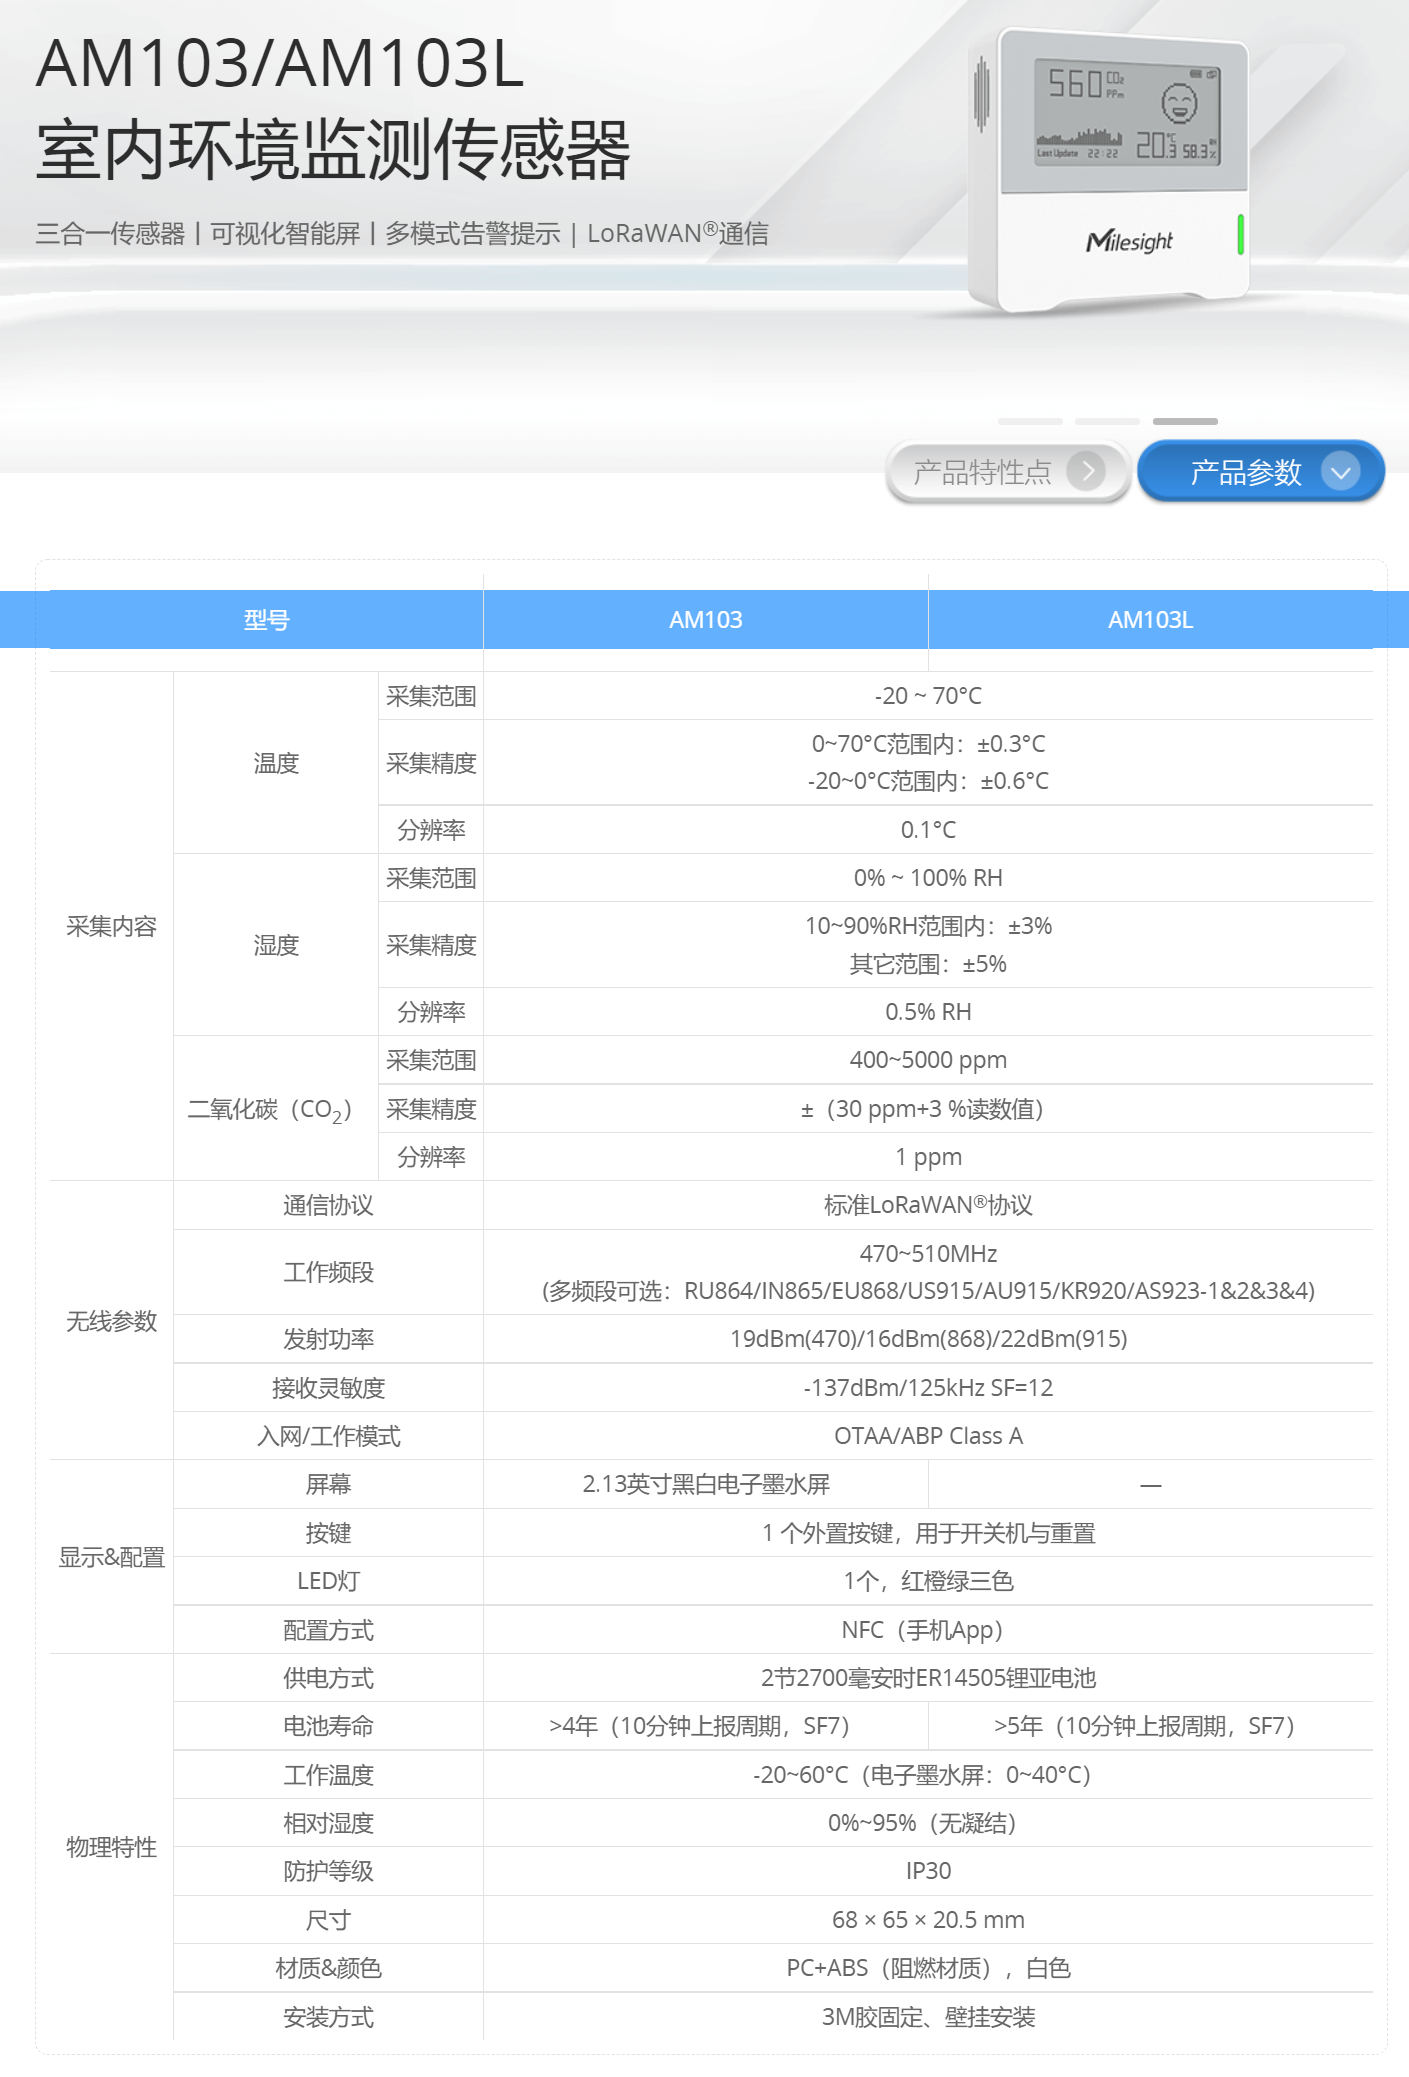This screenshot has height=2077, width=1409.
Task: Click the 3M胶固定、壁挂安装 value
Action: pyautogui.click(x=928, y=2017)
